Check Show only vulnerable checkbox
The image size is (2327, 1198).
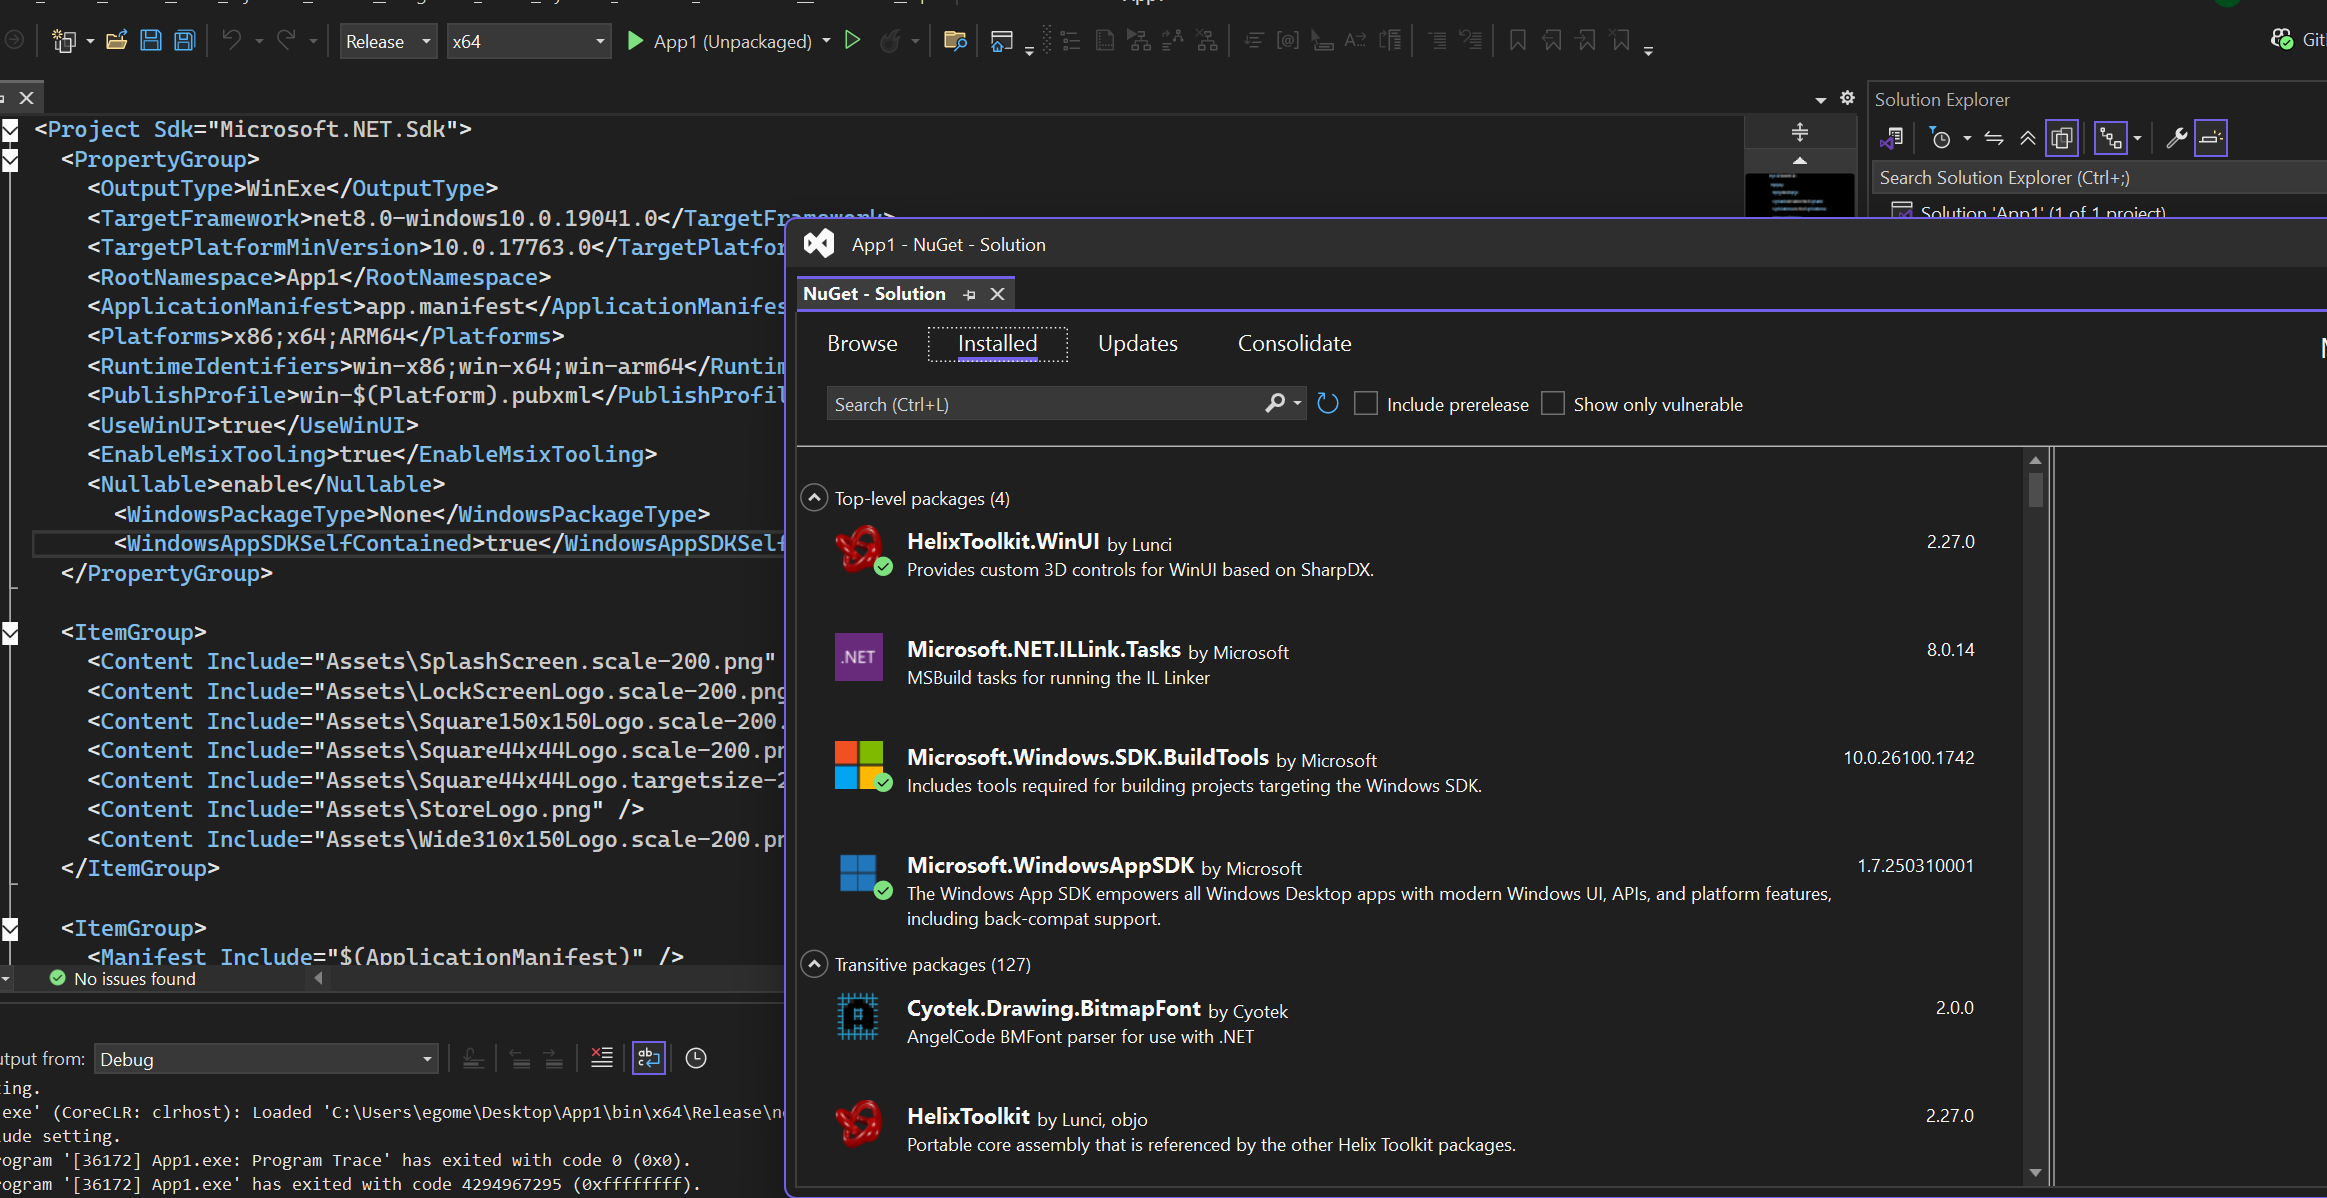[1553, 404]
